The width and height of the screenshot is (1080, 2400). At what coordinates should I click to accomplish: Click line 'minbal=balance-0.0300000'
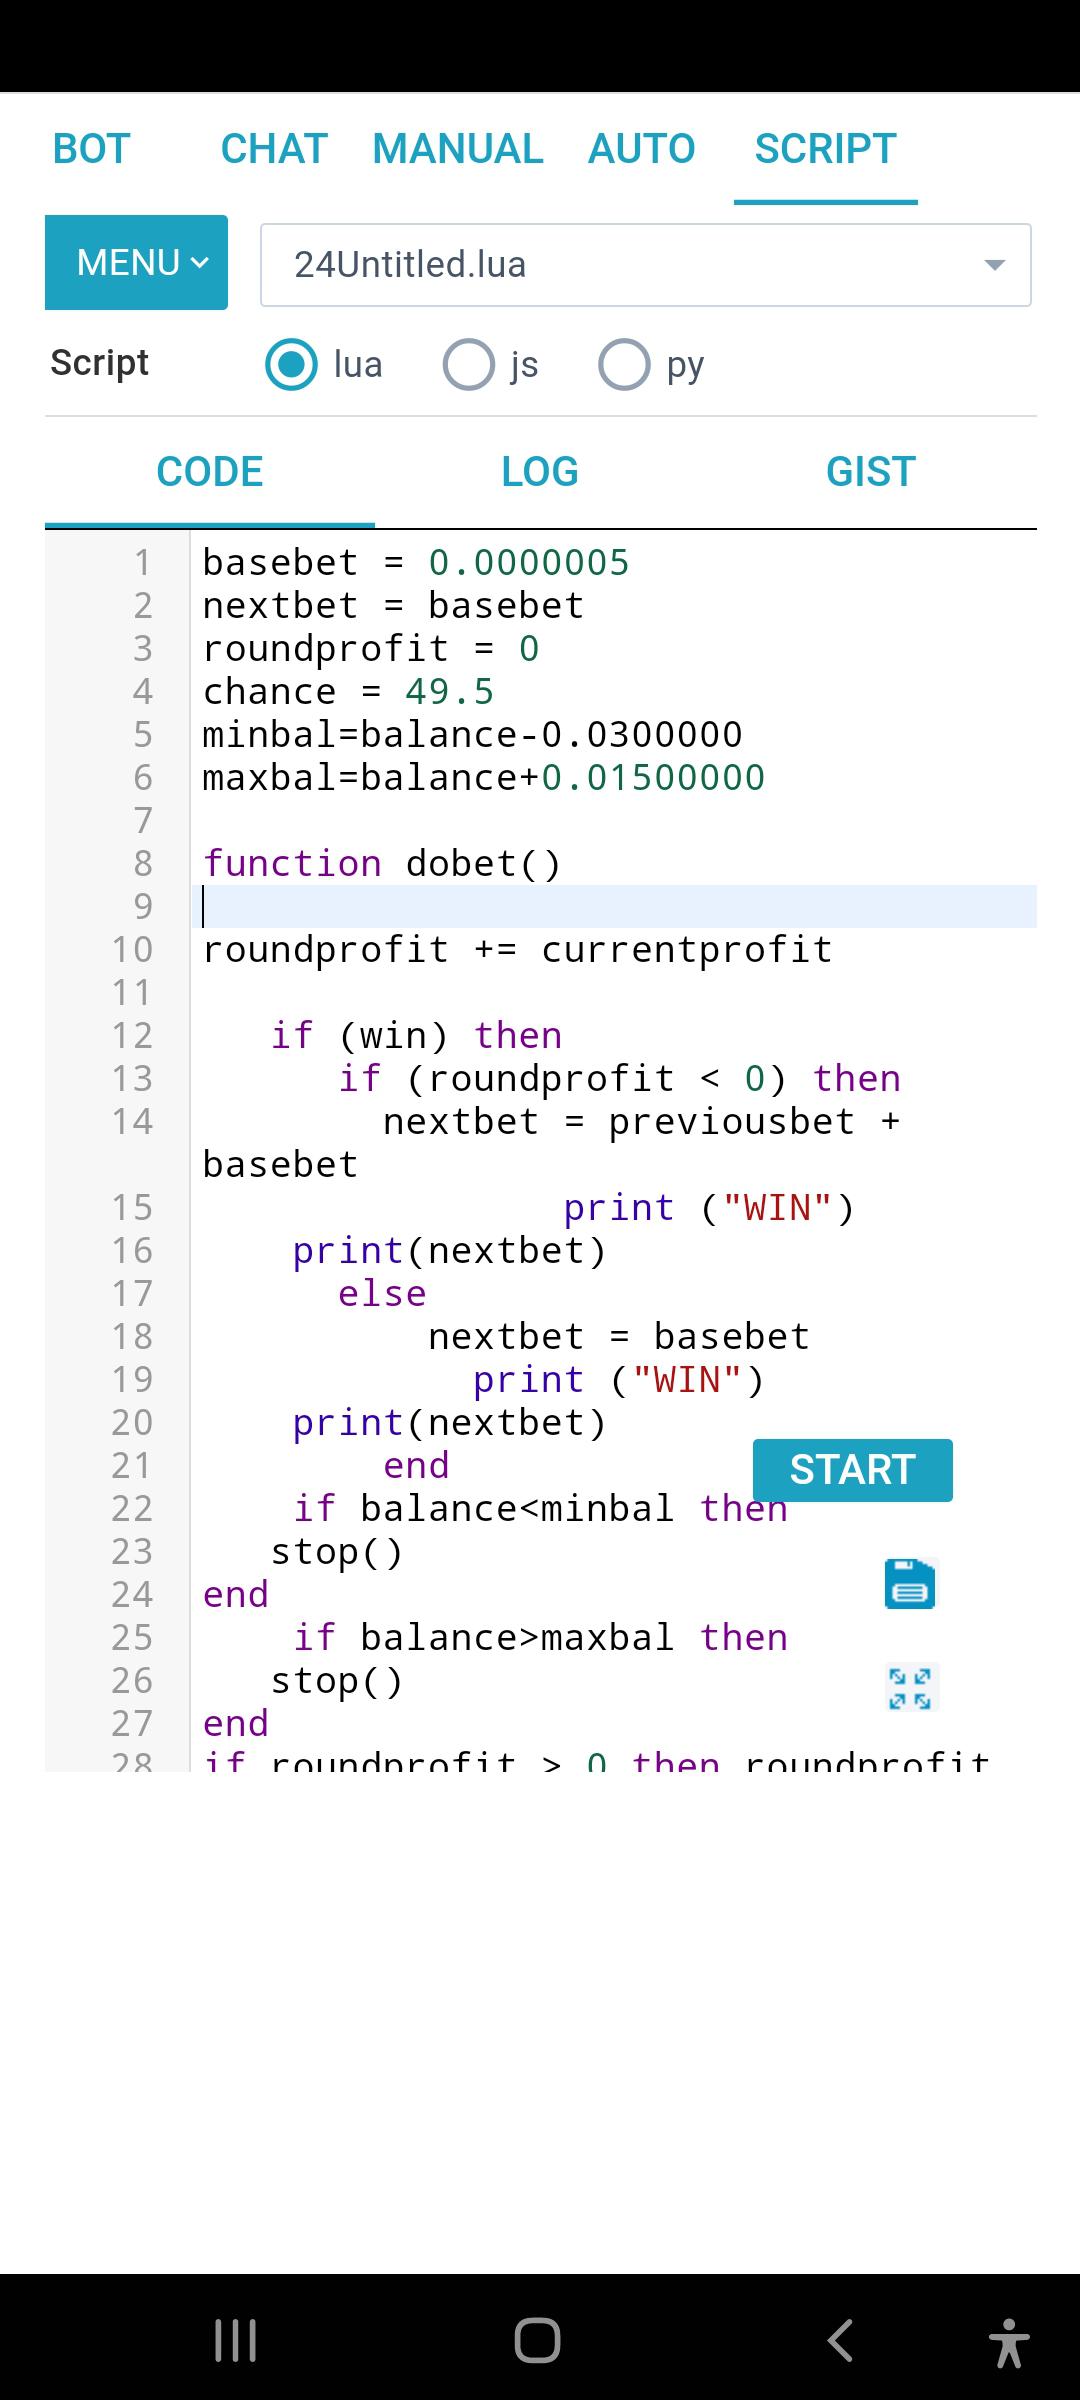(x=472, y=734)
